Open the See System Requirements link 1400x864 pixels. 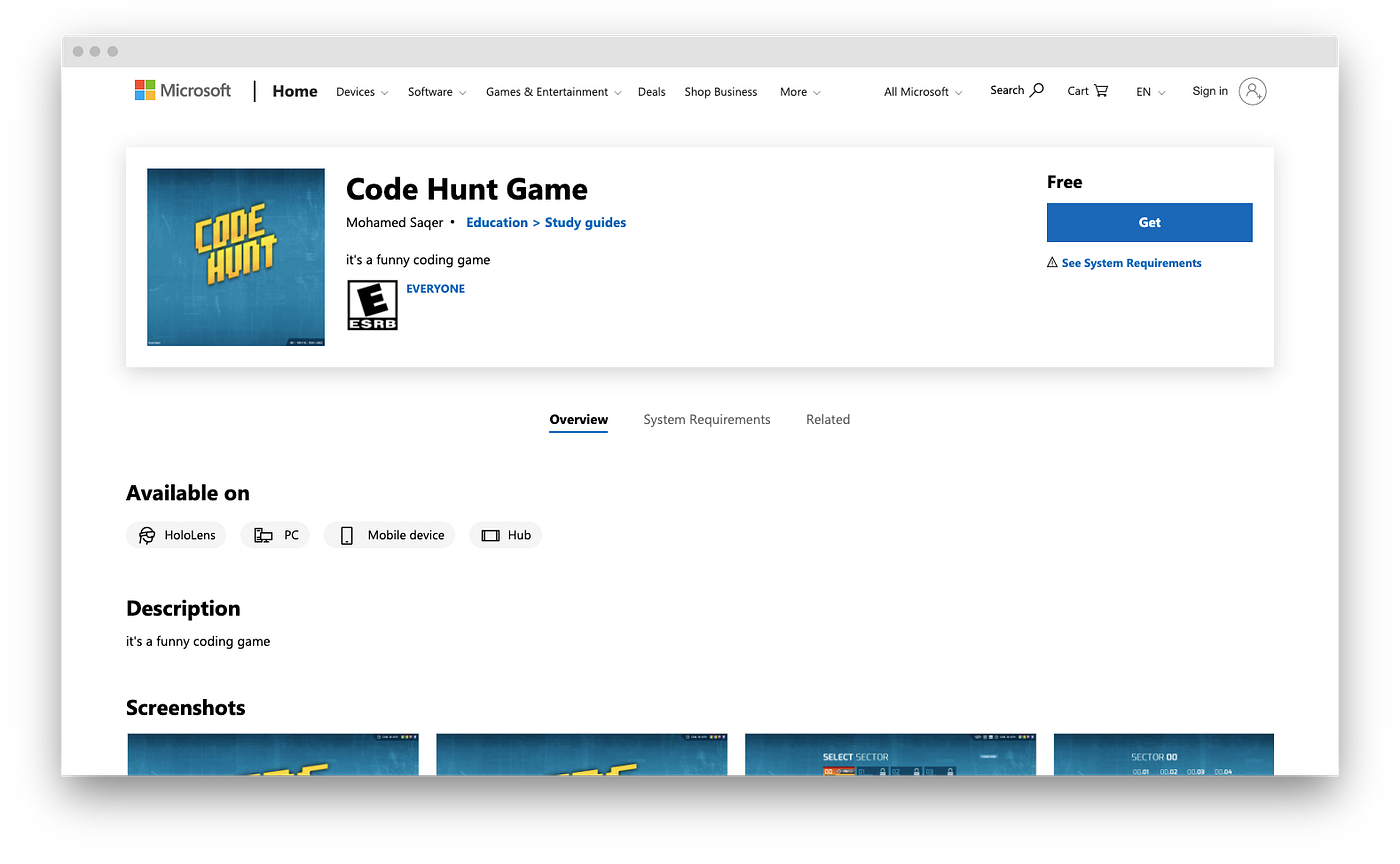click(x=1132, y=263)
